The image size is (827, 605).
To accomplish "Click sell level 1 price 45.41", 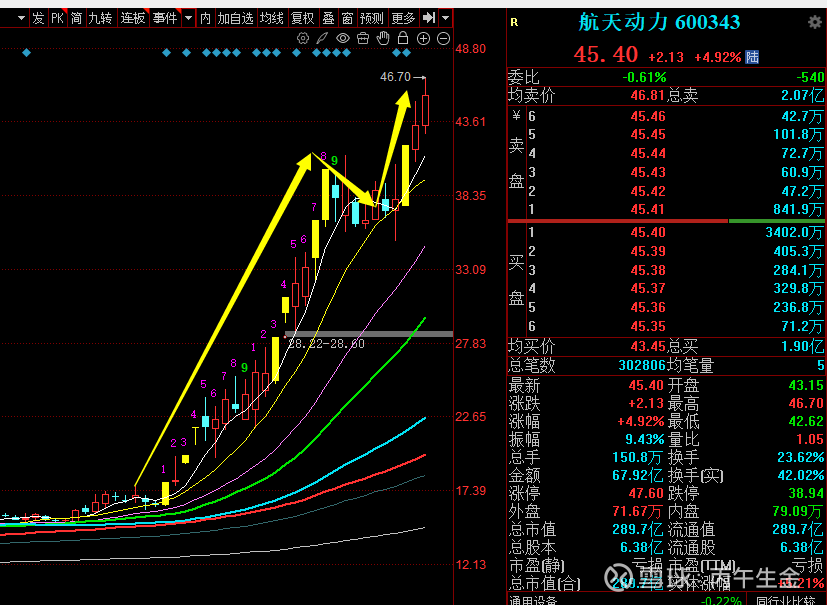I will (648, 209).
